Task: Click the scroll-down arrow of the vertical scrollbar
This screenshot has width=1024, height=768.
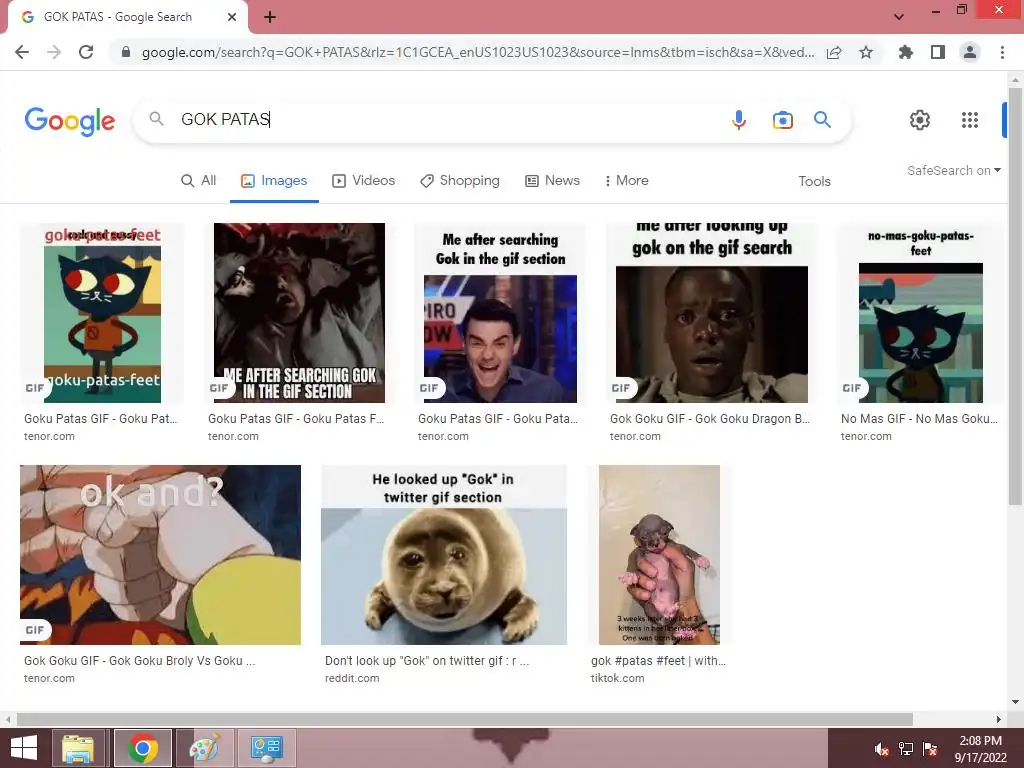Action: (x=1015, y=702)
